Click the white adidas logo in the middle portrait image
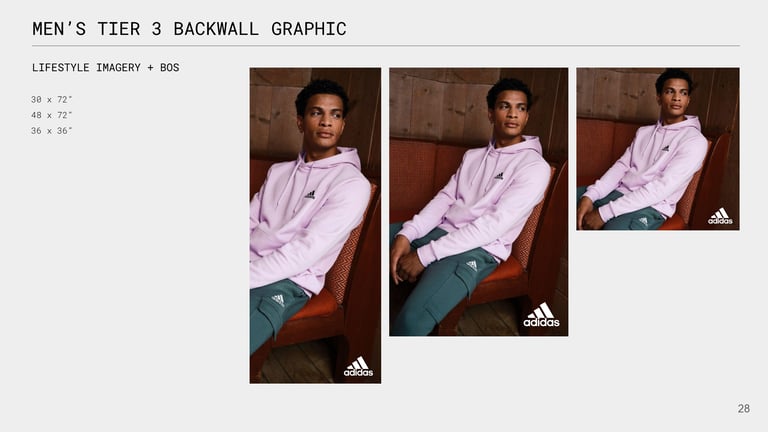The image size is (768, 432). pyautogui.click(x=541, y=315)
